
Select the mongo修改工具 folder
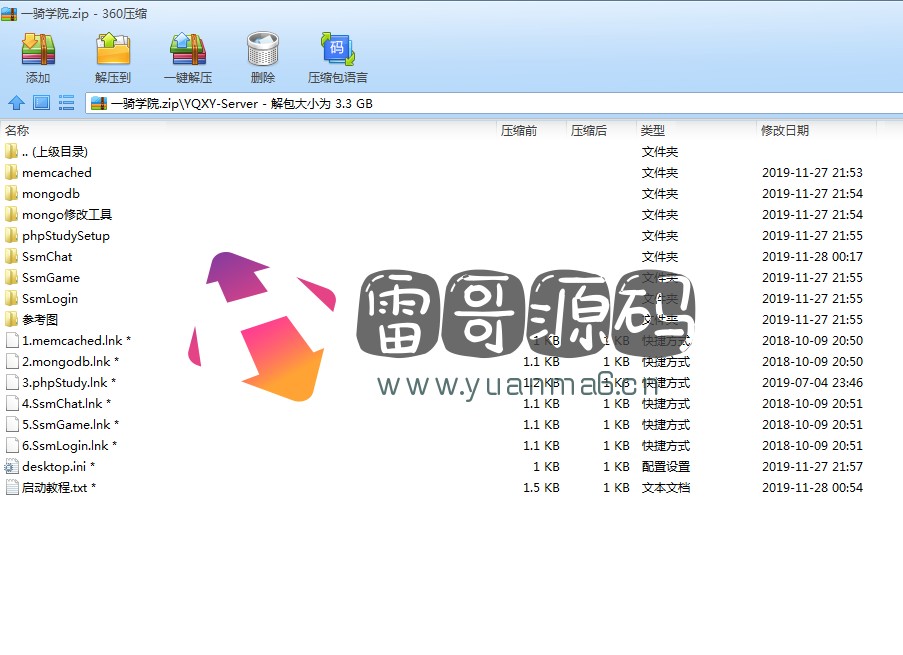tap(66, 215)
